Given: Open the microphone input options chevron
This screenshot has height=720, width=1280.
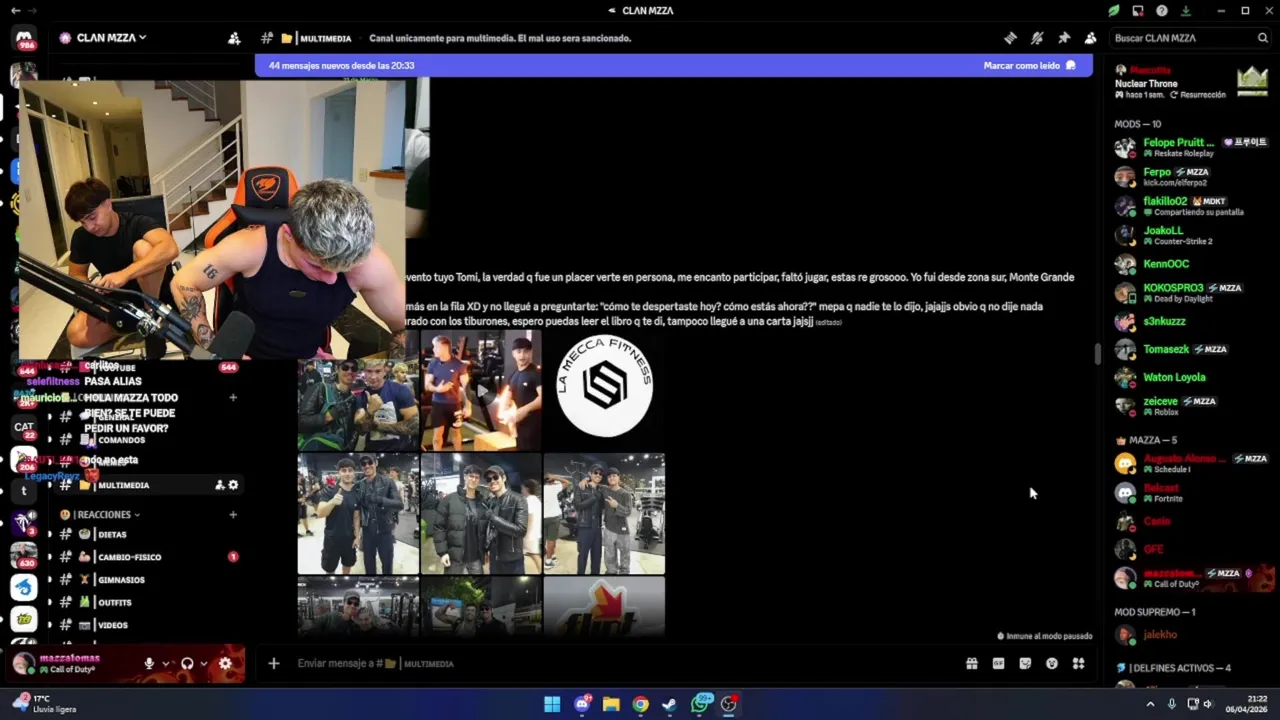Looking at the screenshot, I should pos(165,663).
